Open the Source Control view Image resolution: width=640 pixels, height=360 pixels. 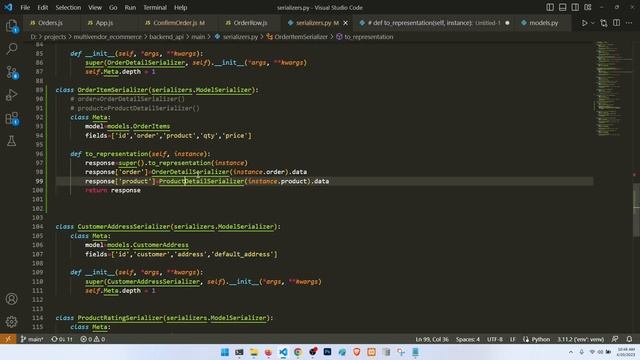(11, 72)
